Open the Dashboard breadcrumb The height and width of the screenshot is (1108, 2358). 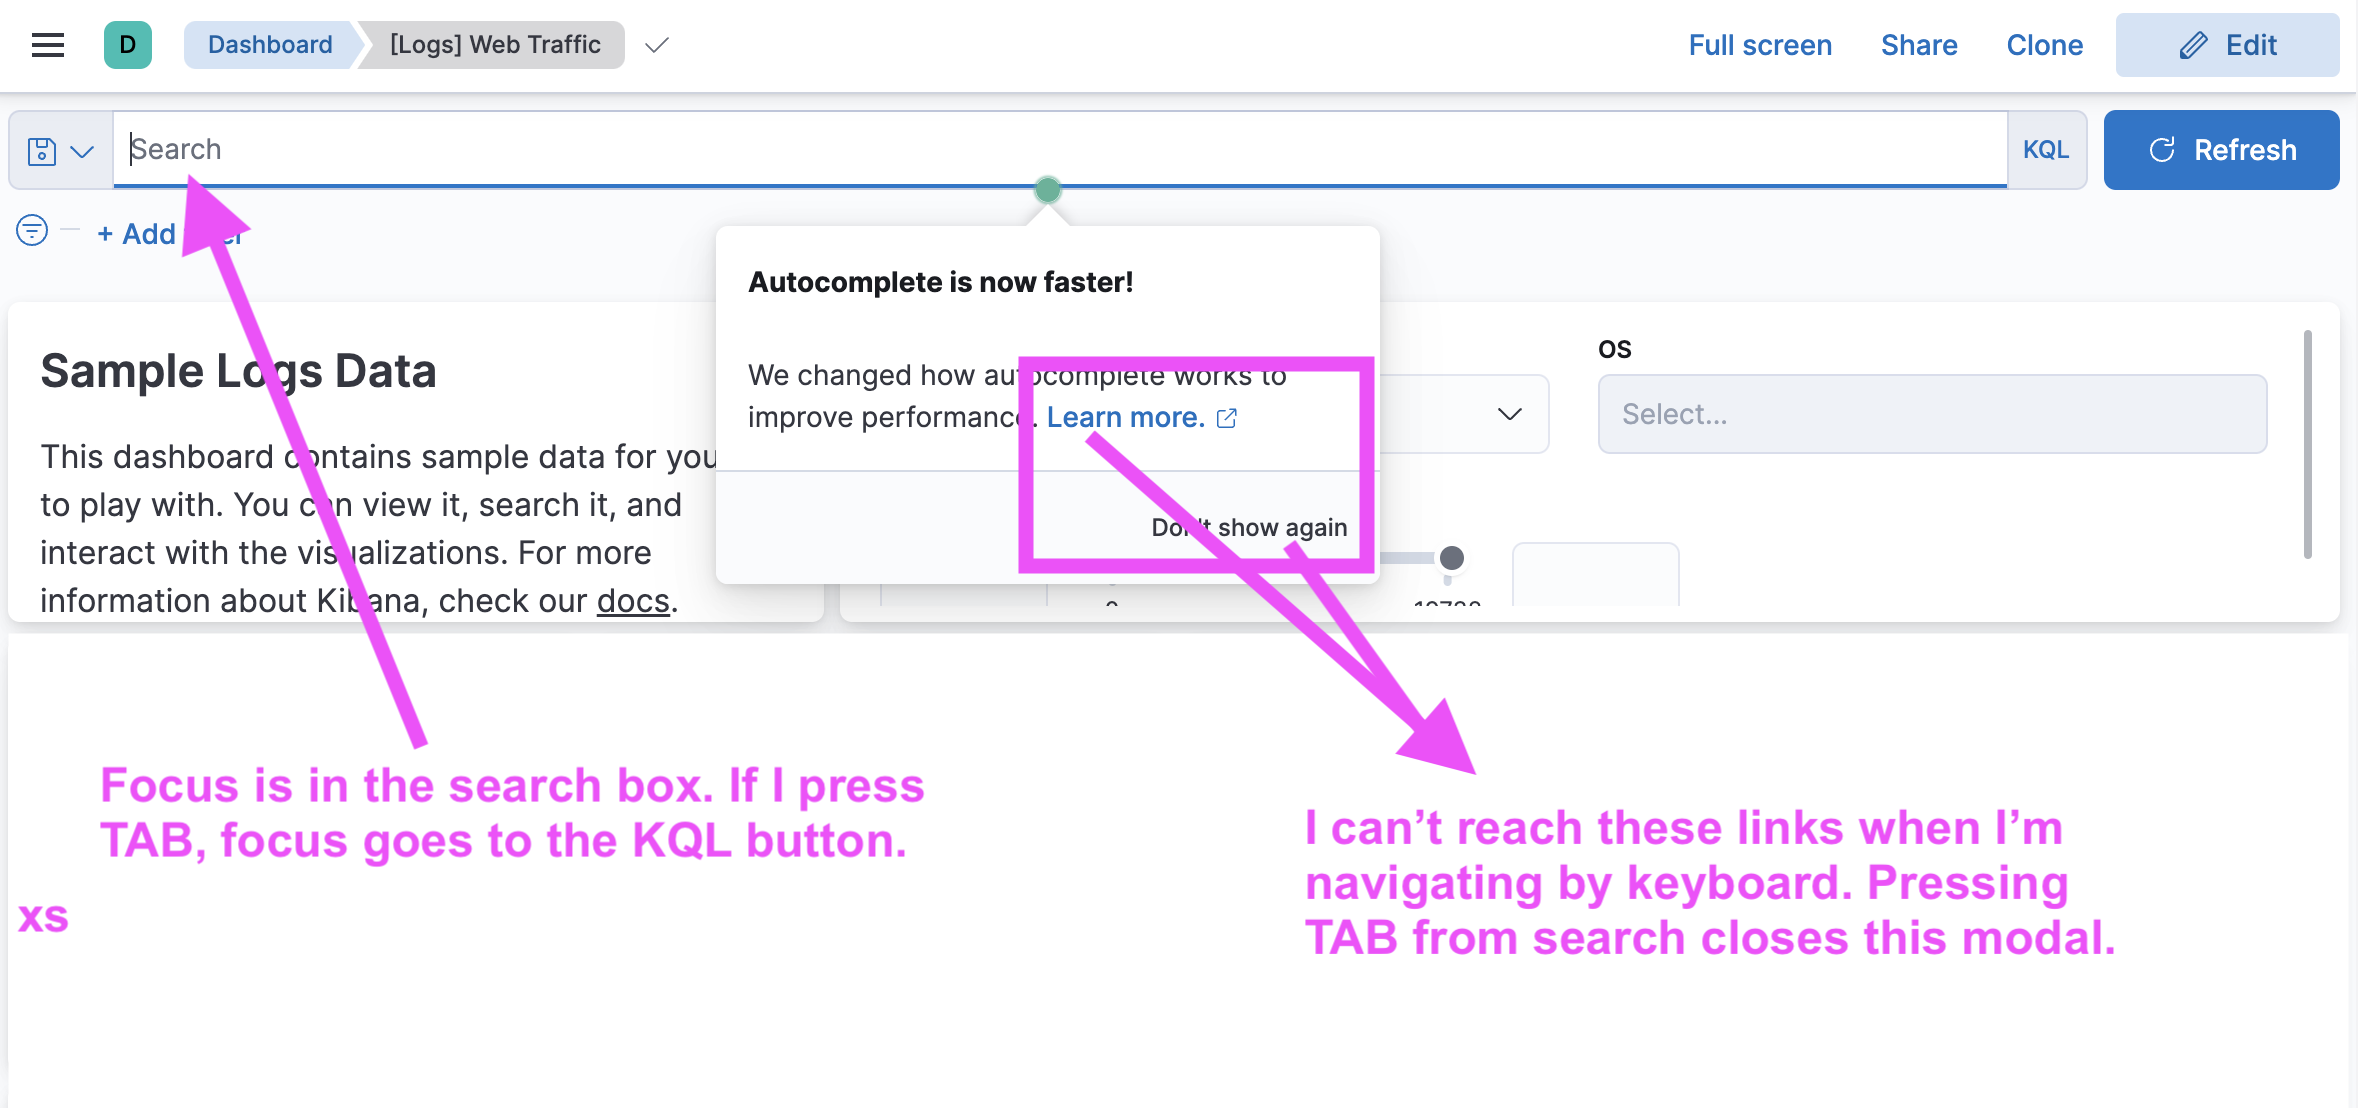coord(269,45)
